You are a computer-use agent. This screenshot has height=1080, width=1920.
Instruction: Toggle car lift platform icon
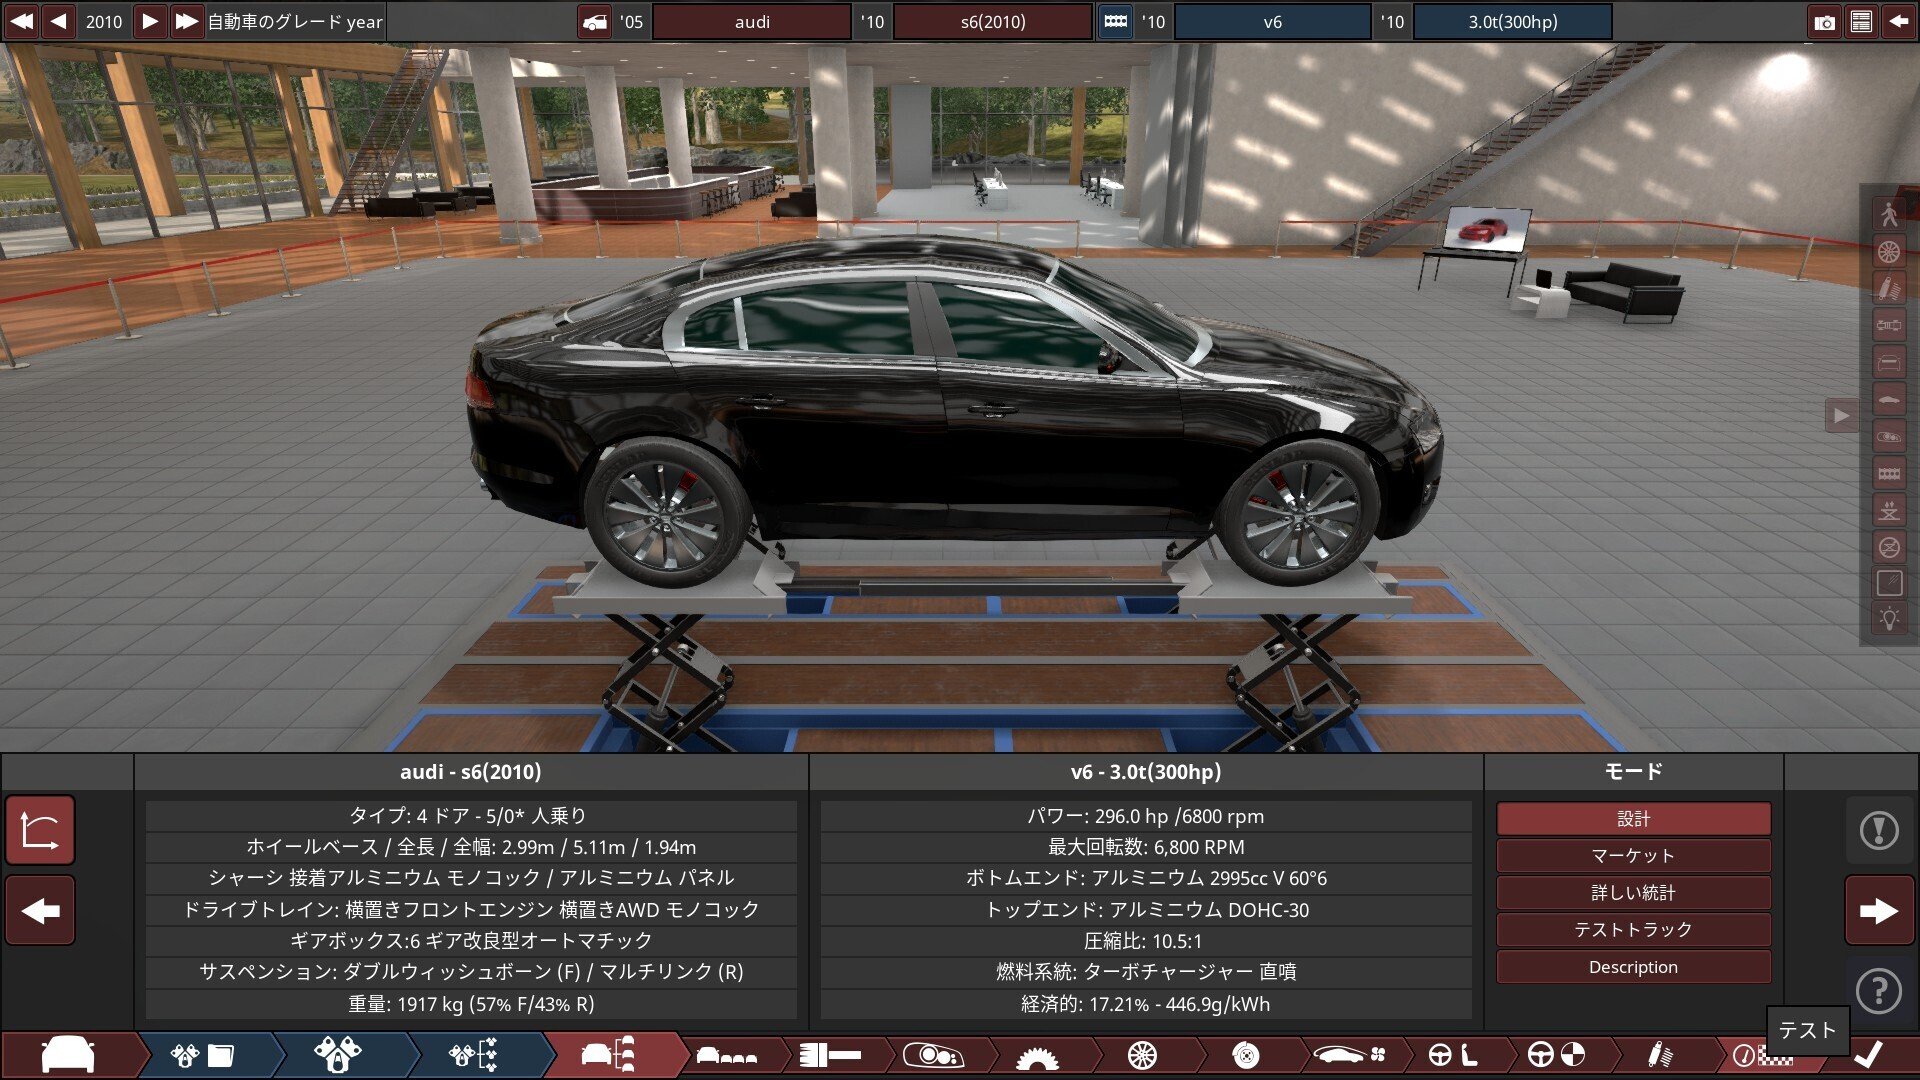click(x=1889, y=510)
